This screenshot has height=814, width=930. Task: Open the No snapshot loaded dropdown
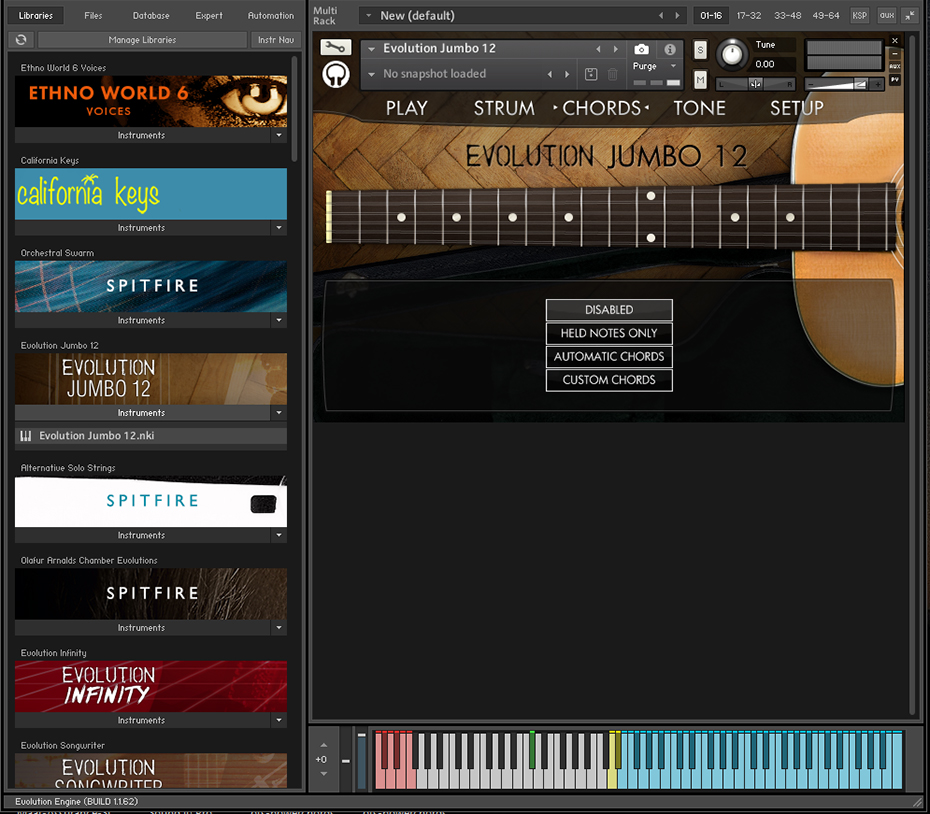[371, 74]
